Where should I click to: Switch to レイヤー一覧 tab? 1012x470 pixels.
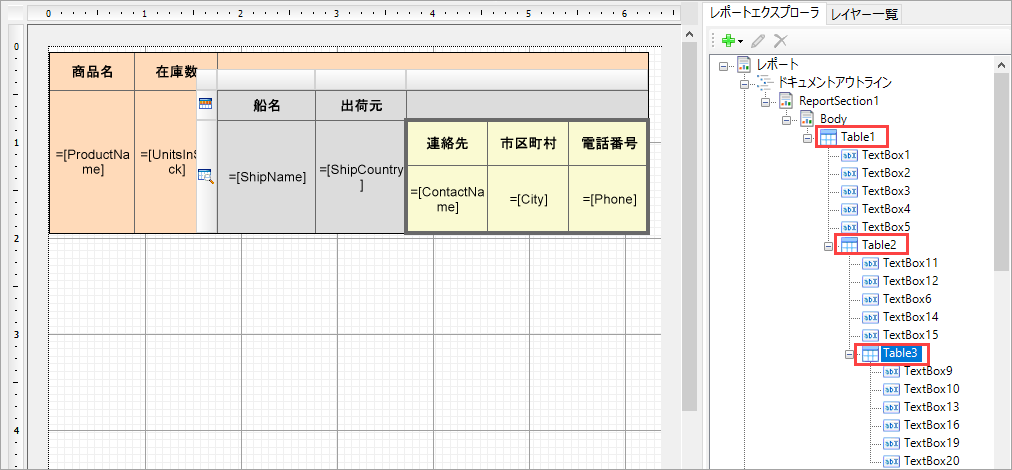coord(864,14)
